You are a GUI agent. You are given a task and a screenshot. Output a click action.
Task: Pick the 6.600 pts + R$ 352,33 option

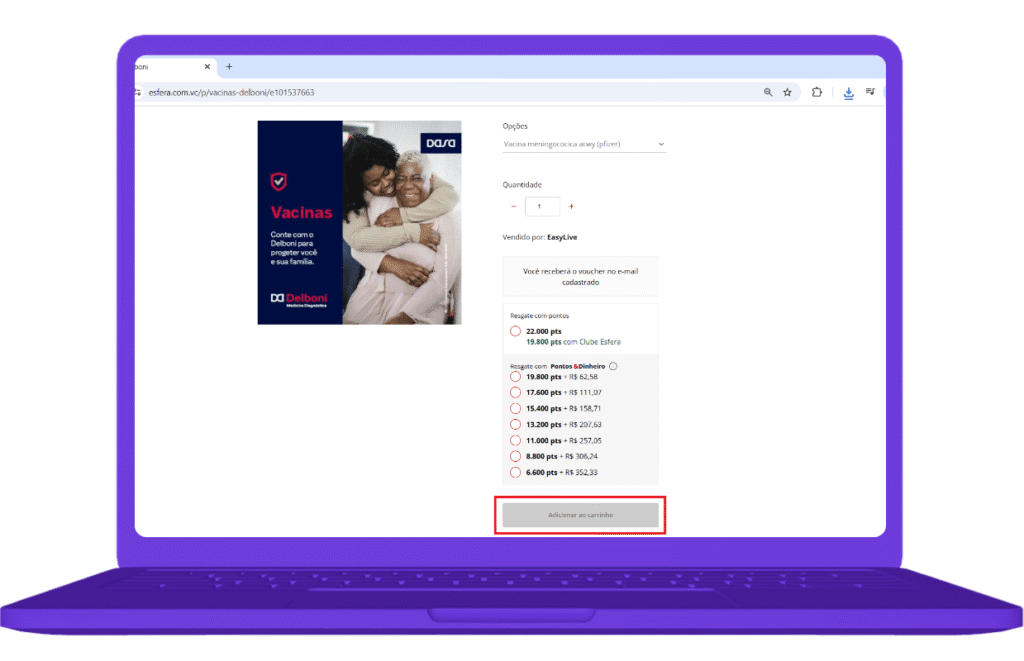coord(515,471)
